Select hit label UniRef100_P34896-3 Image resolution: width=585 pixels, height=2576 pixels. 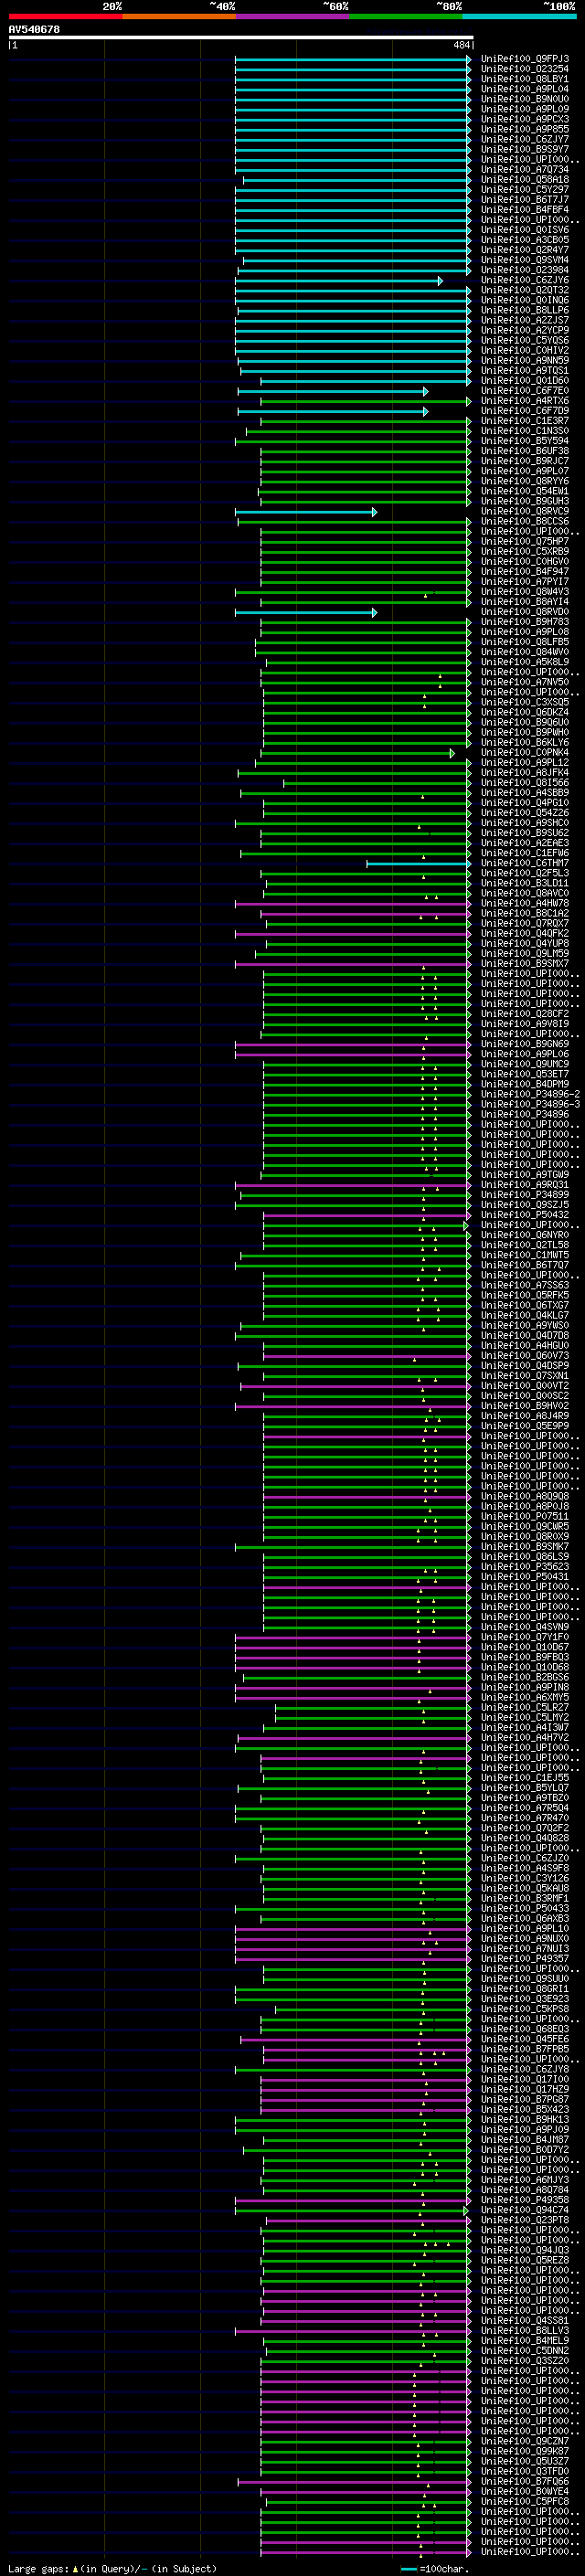click(530, 1104)
